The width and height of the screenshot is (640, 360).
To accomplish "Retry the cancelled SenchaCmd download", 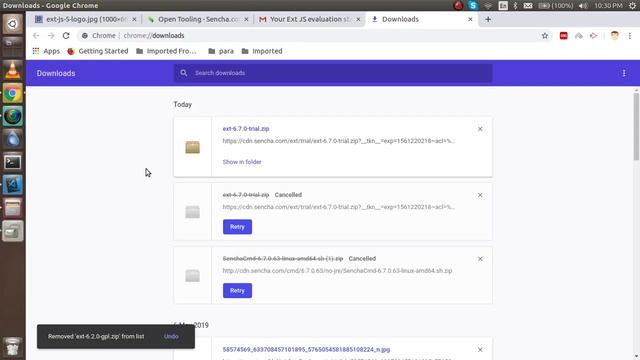I will click(237, 291).
